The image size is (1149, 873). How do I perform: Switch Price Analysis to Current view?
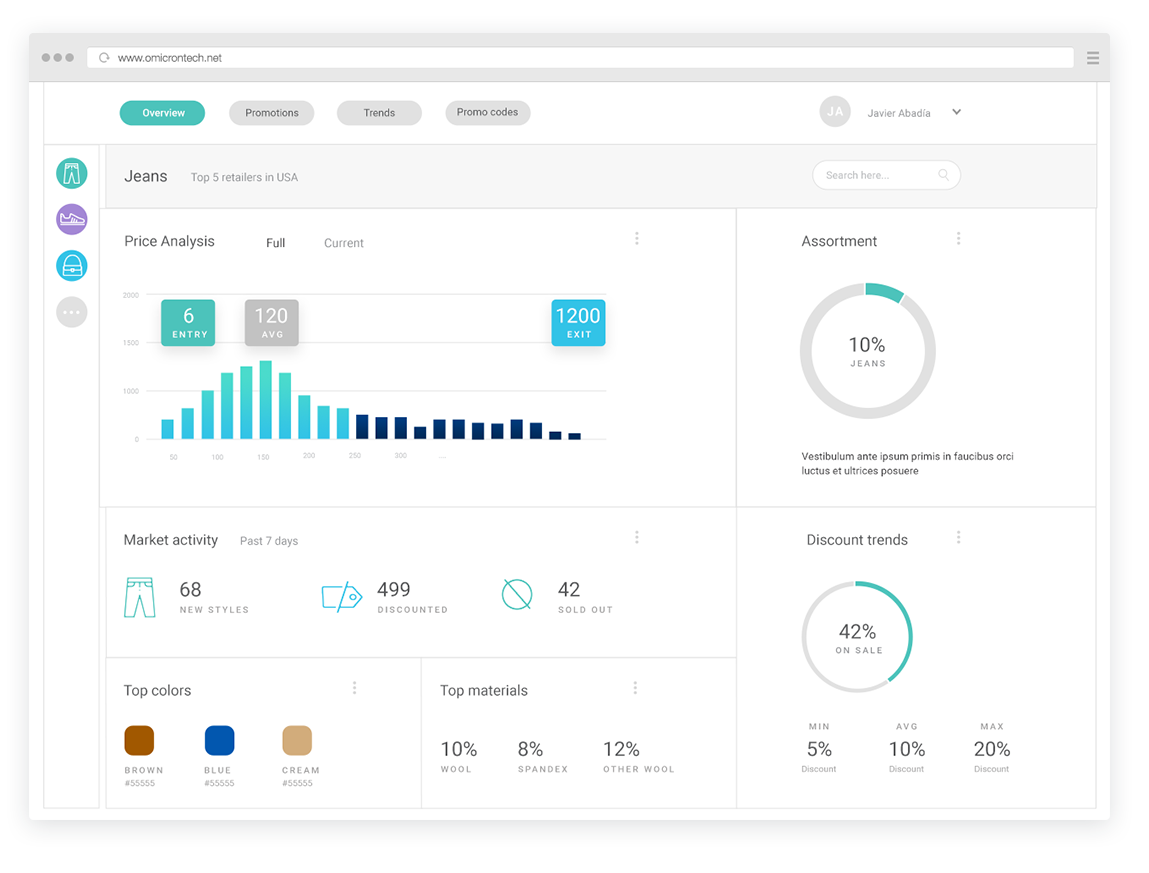tap(344, 243)
